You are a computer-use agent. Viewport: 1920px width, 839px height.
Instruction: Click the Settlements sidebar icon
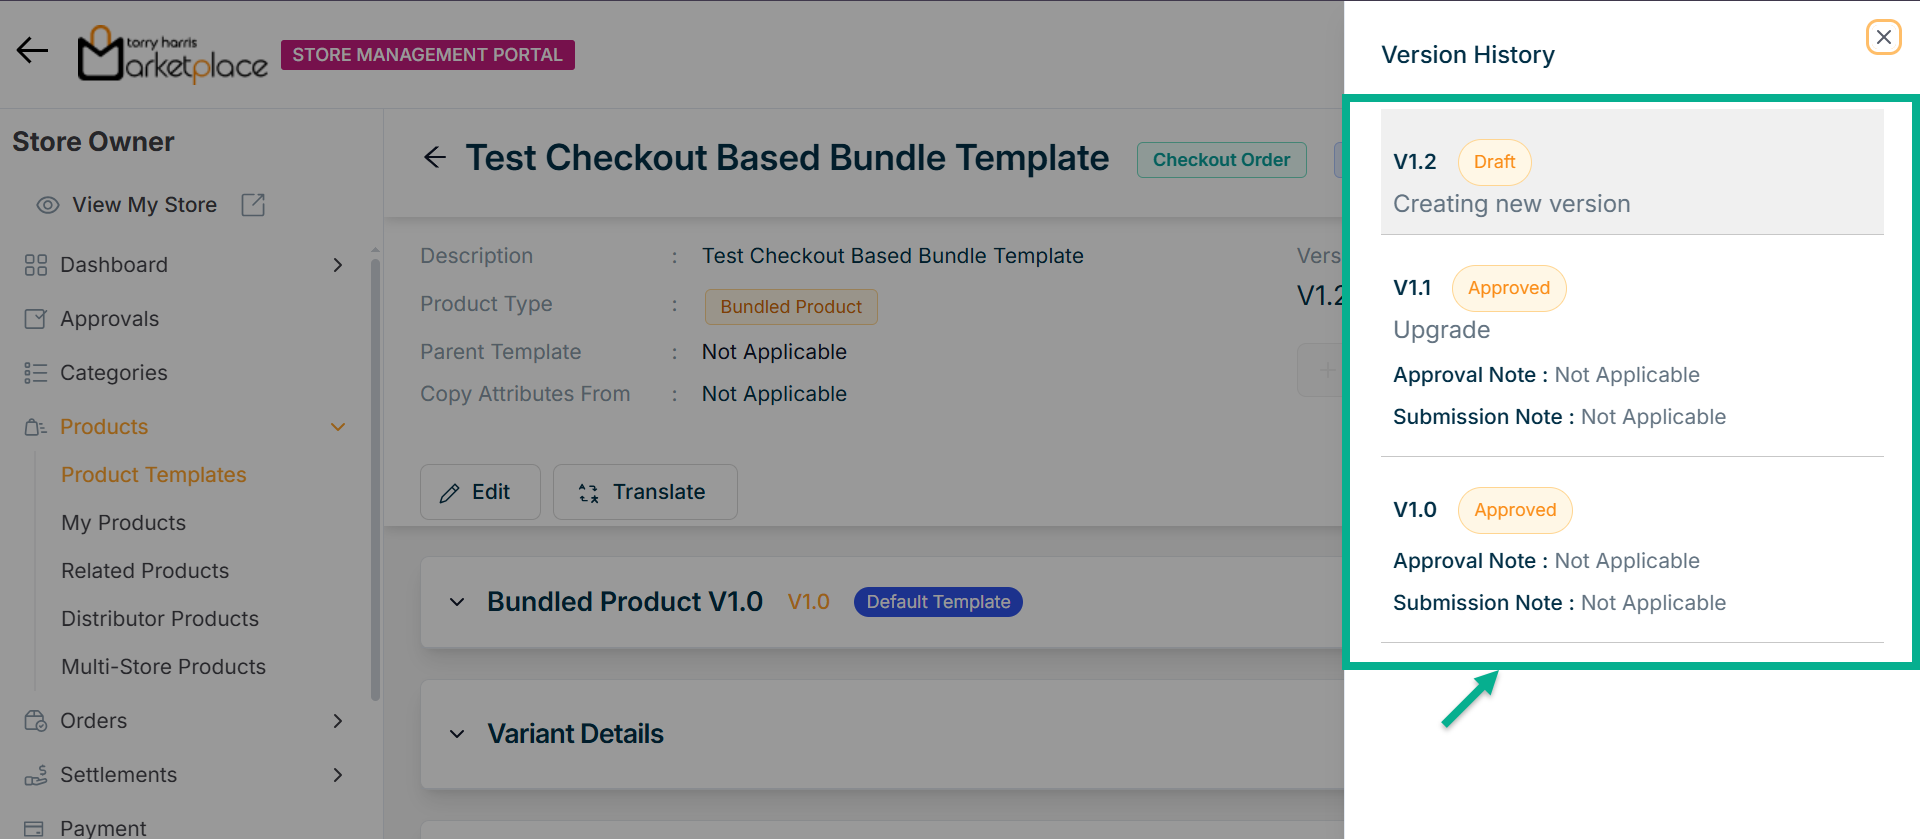click(36, 775)
